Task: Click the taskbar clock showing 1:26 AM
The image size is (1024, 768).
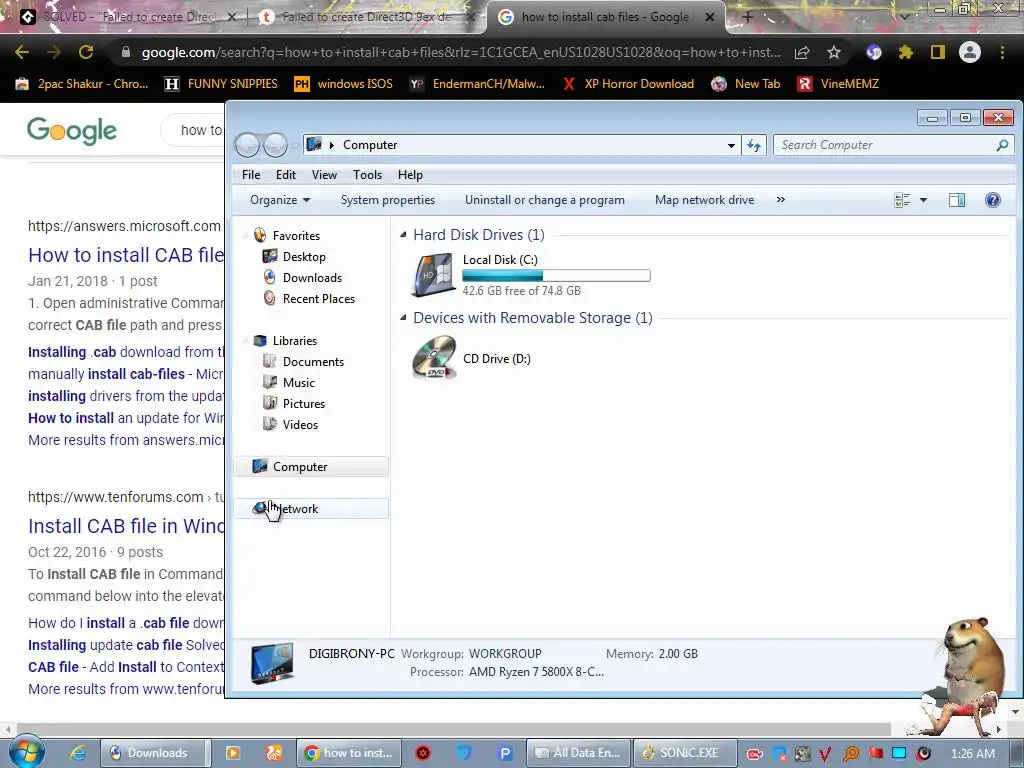Action: click(x=973, y=753)
